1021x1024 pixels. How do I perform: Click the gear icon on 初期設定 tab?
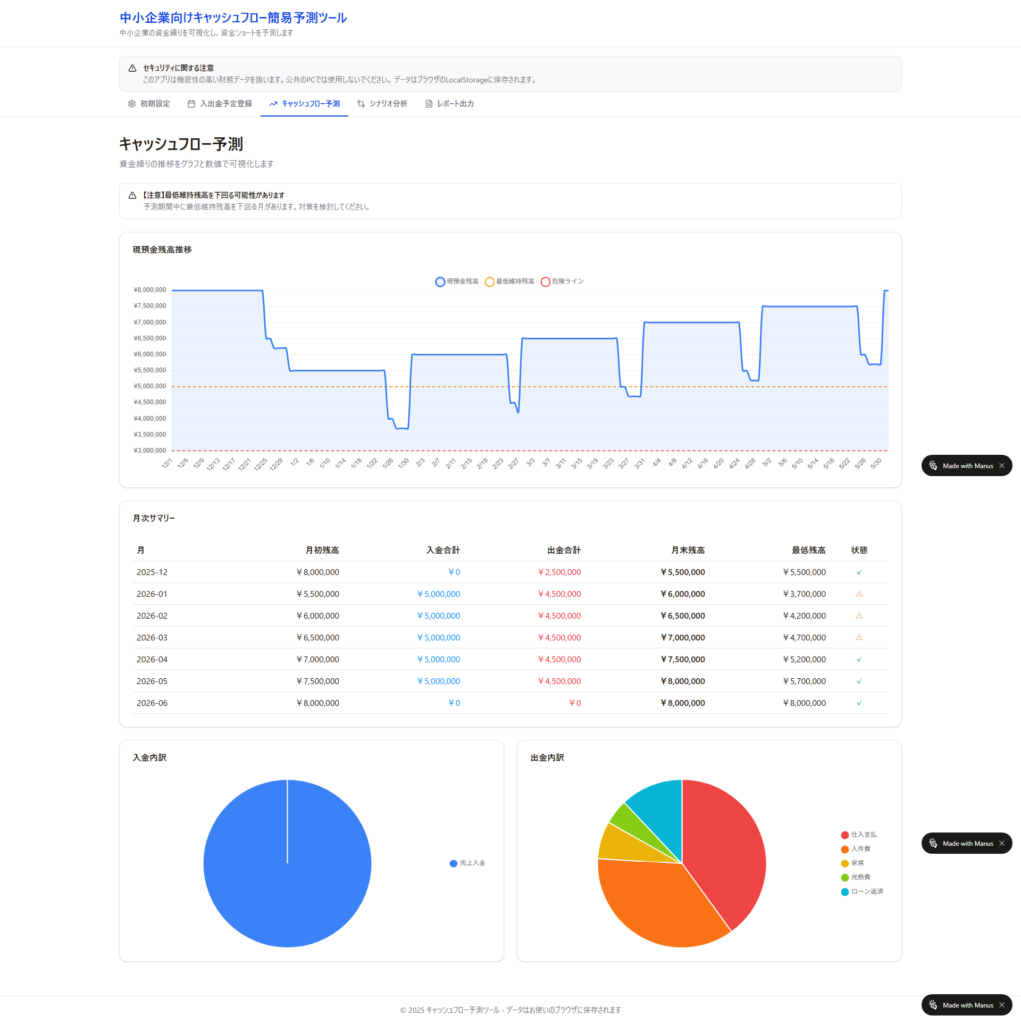[x=131, y=104]
